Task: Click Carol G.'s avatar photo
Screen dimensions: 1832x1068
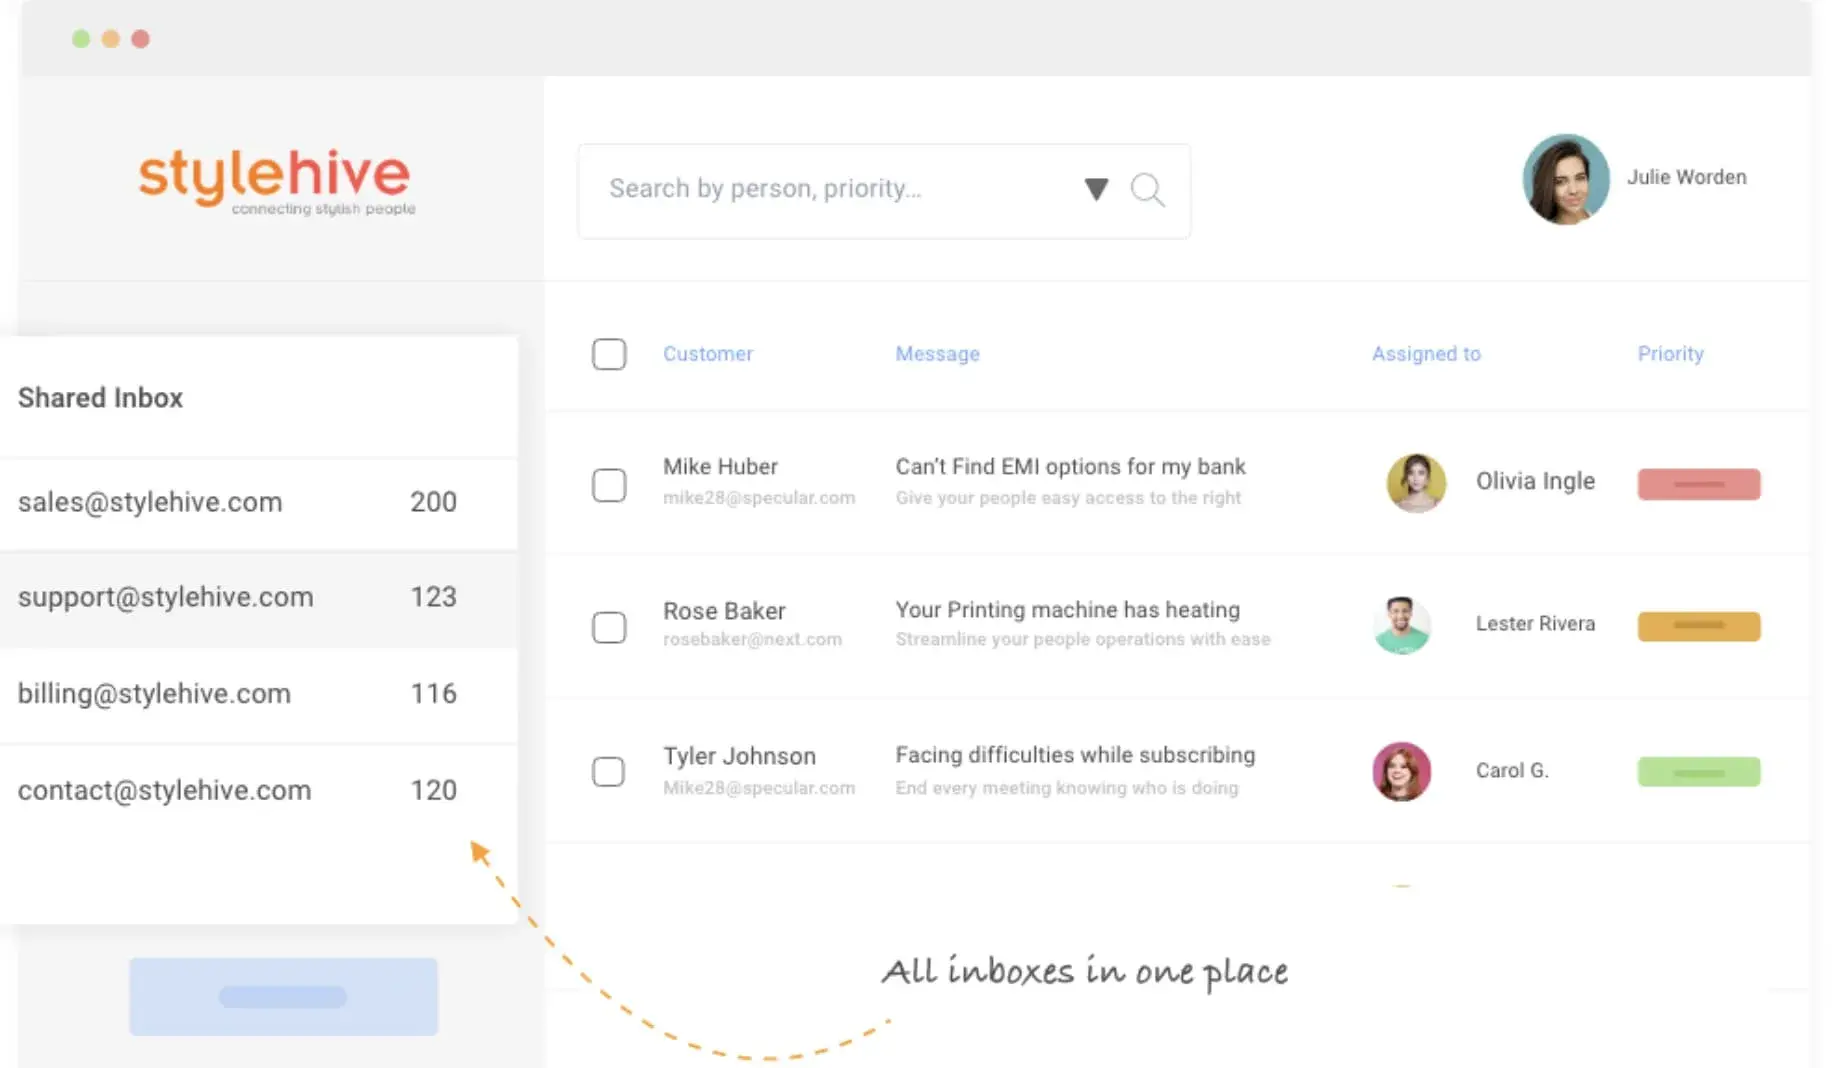Action: 1401,771
